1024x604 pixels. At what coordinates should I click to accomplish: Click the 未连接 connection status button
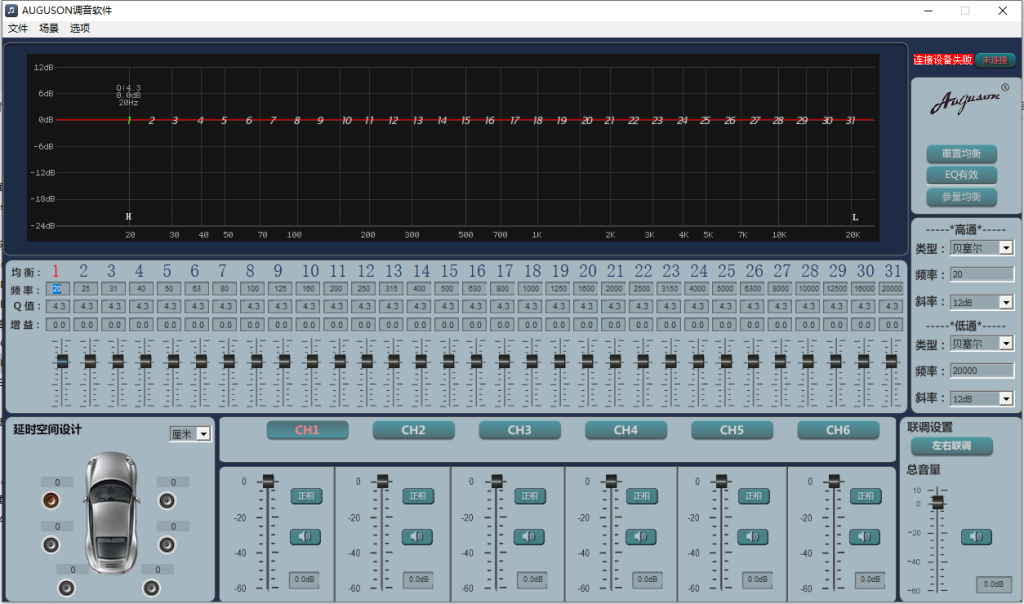point(995,60)
